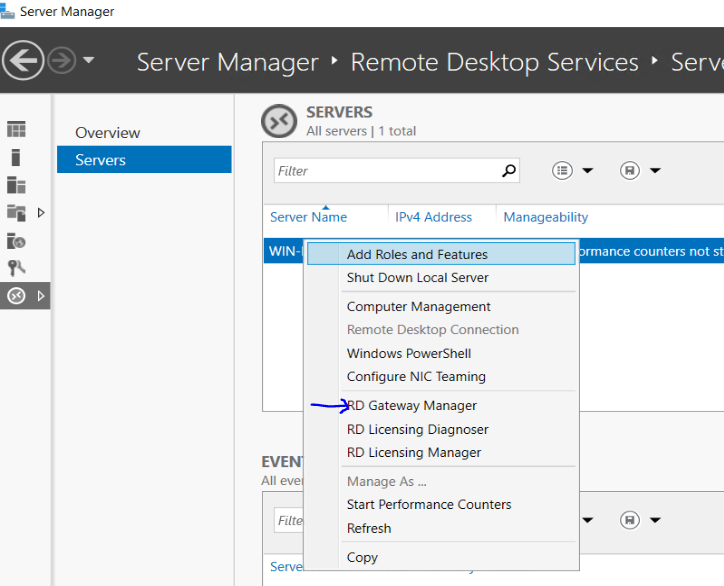This screenshot has height=586, width=724.
Task: Choose Shut Down Local Server
Action: [441, 278]
